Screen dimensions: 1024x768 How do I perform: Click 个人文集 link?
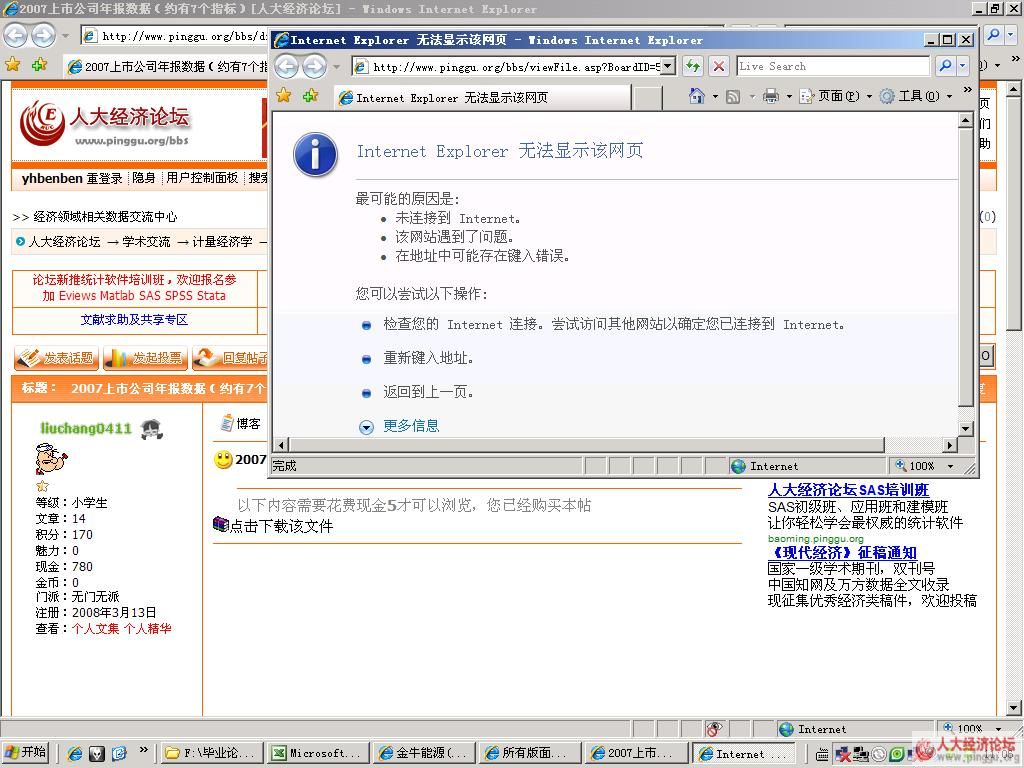coord(95,628)
